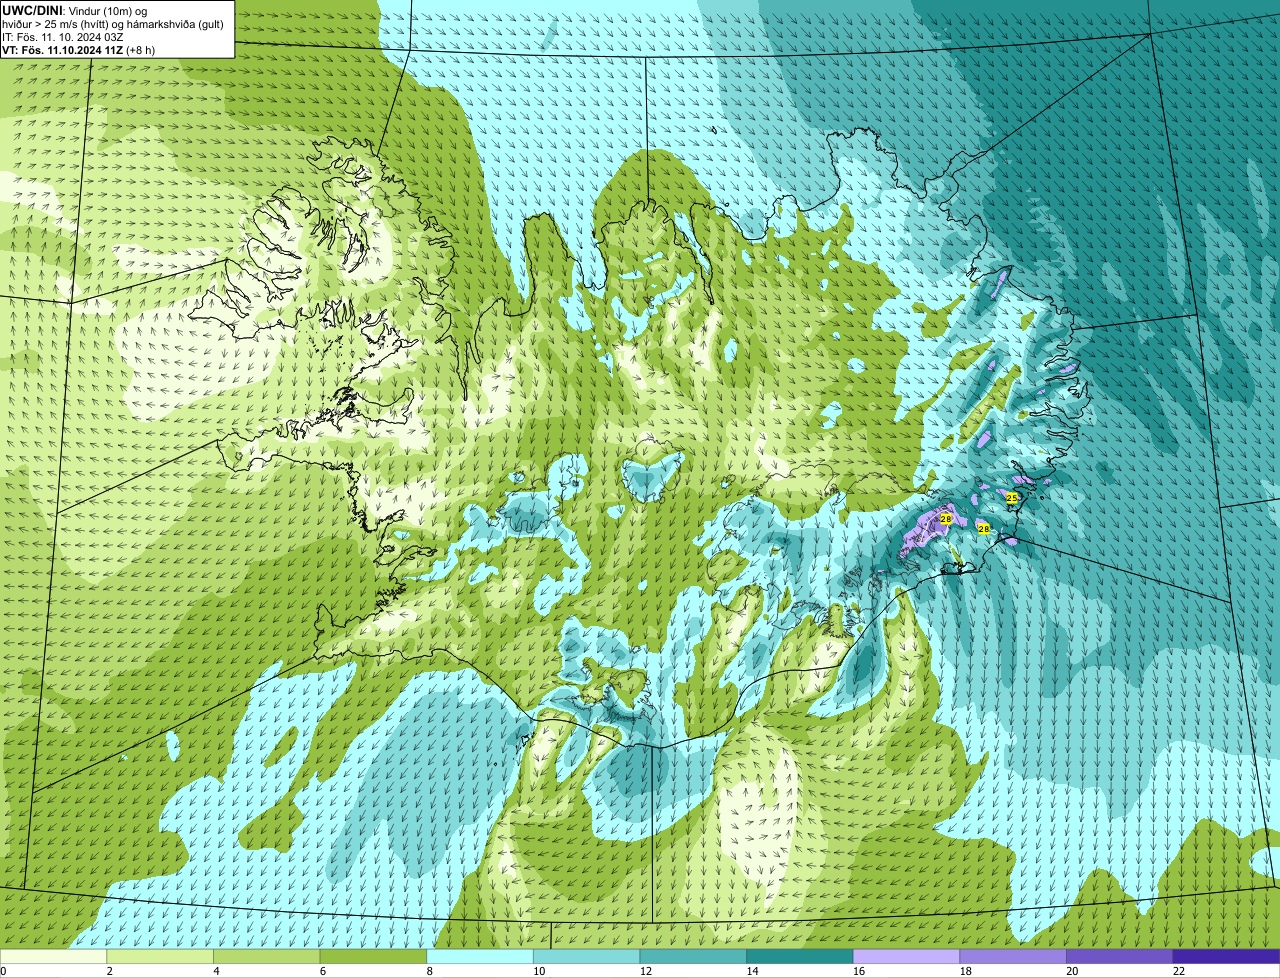The height and width of the screenshot is (978, 1280).
Task: Select the "16" tick label below the color bar
Action: point(859,971)
